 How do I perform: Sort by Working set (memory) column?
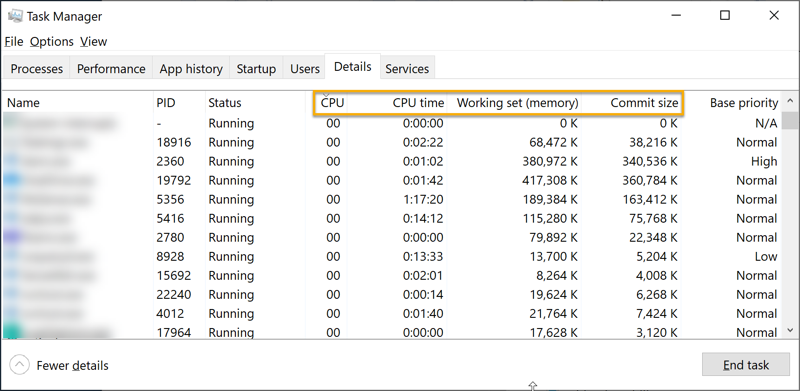[514, 103]
